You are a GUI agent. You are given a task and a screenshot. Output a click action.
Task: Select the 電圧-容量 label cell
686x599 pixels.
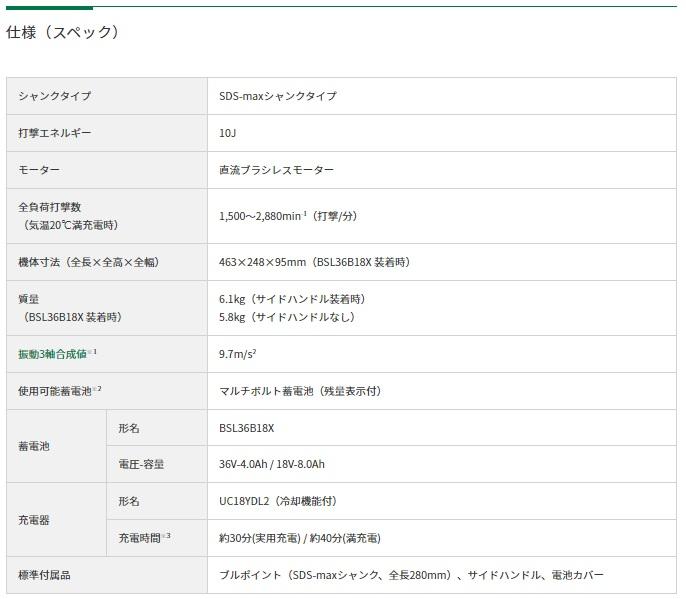[157, 464]
